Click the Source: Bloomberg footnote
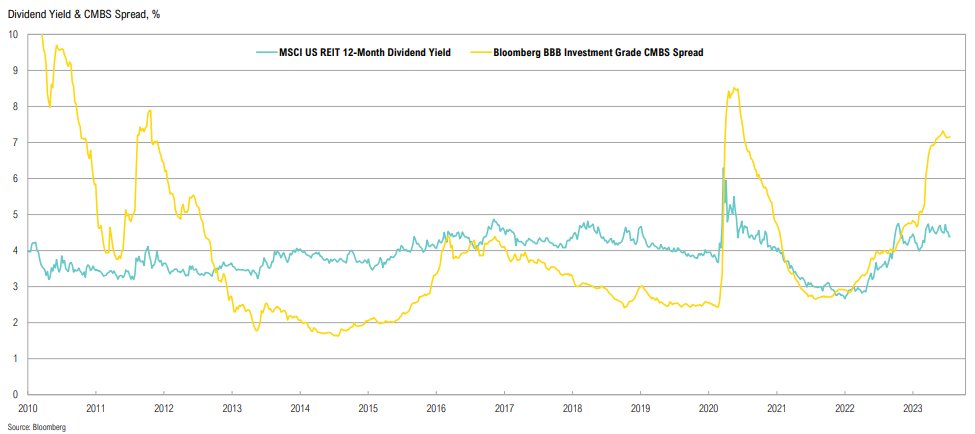975x434 pixels. [x=34, y=426]
